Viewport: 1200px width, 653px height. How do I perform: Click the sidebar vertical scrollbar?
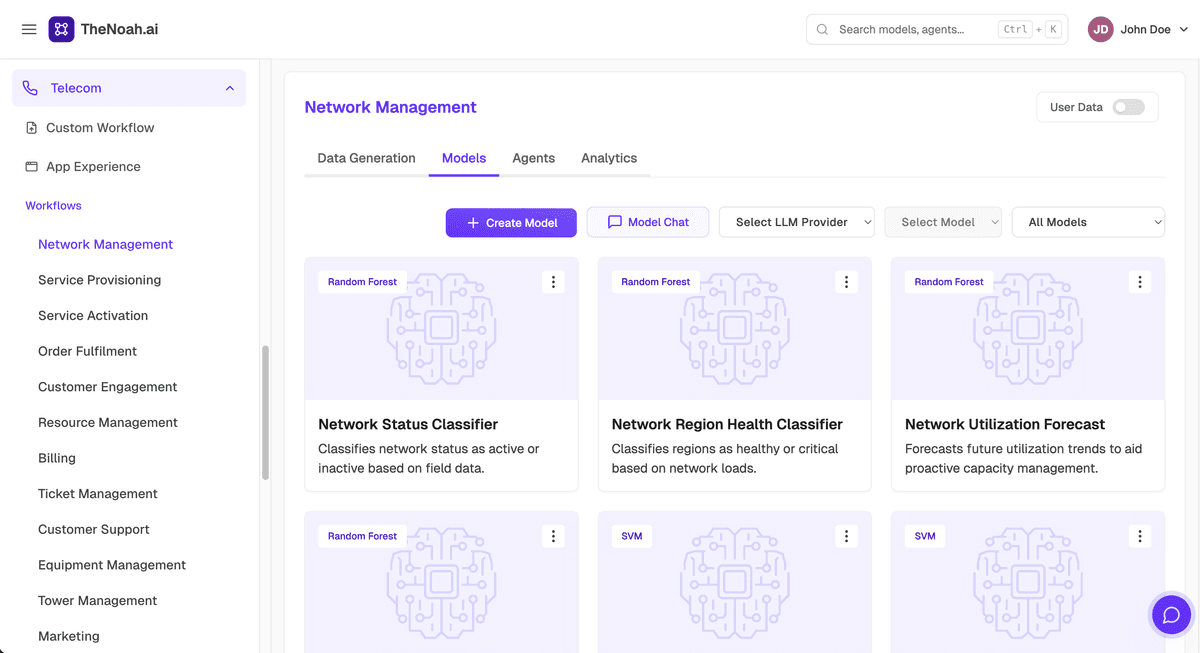coord(265,412)
